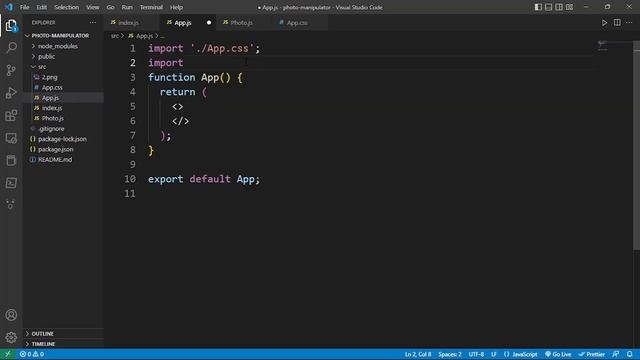Viewport: 640px width, 360px height.
Task: Open editor More Actions ellipsis
Action: tap(629, 23)
